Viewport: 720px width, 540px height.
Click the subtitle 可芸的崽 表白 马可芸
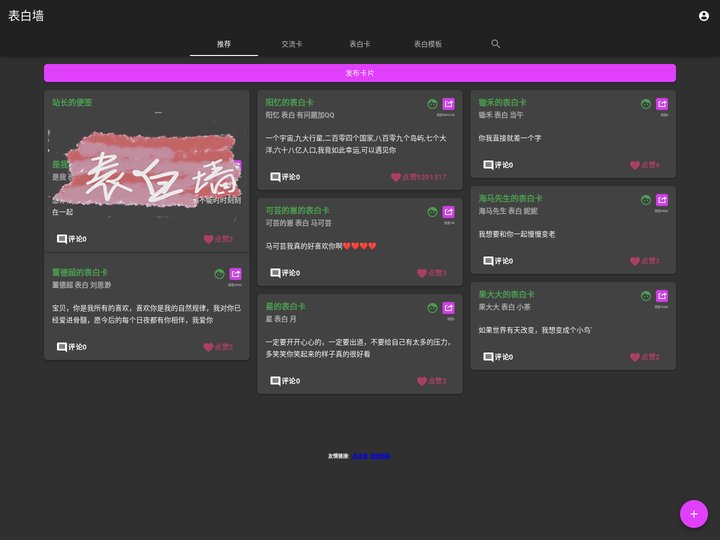(298, 223)
